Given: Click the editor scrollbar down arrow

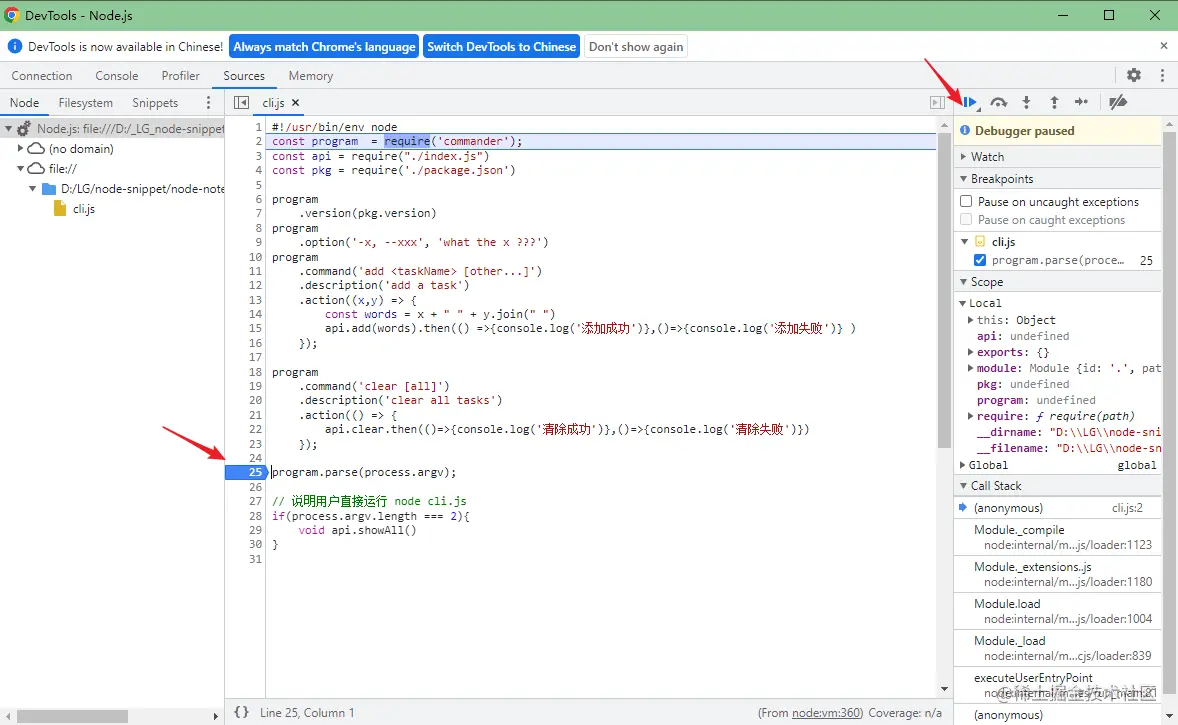Looking at the screenshot, I should (944, 690).
